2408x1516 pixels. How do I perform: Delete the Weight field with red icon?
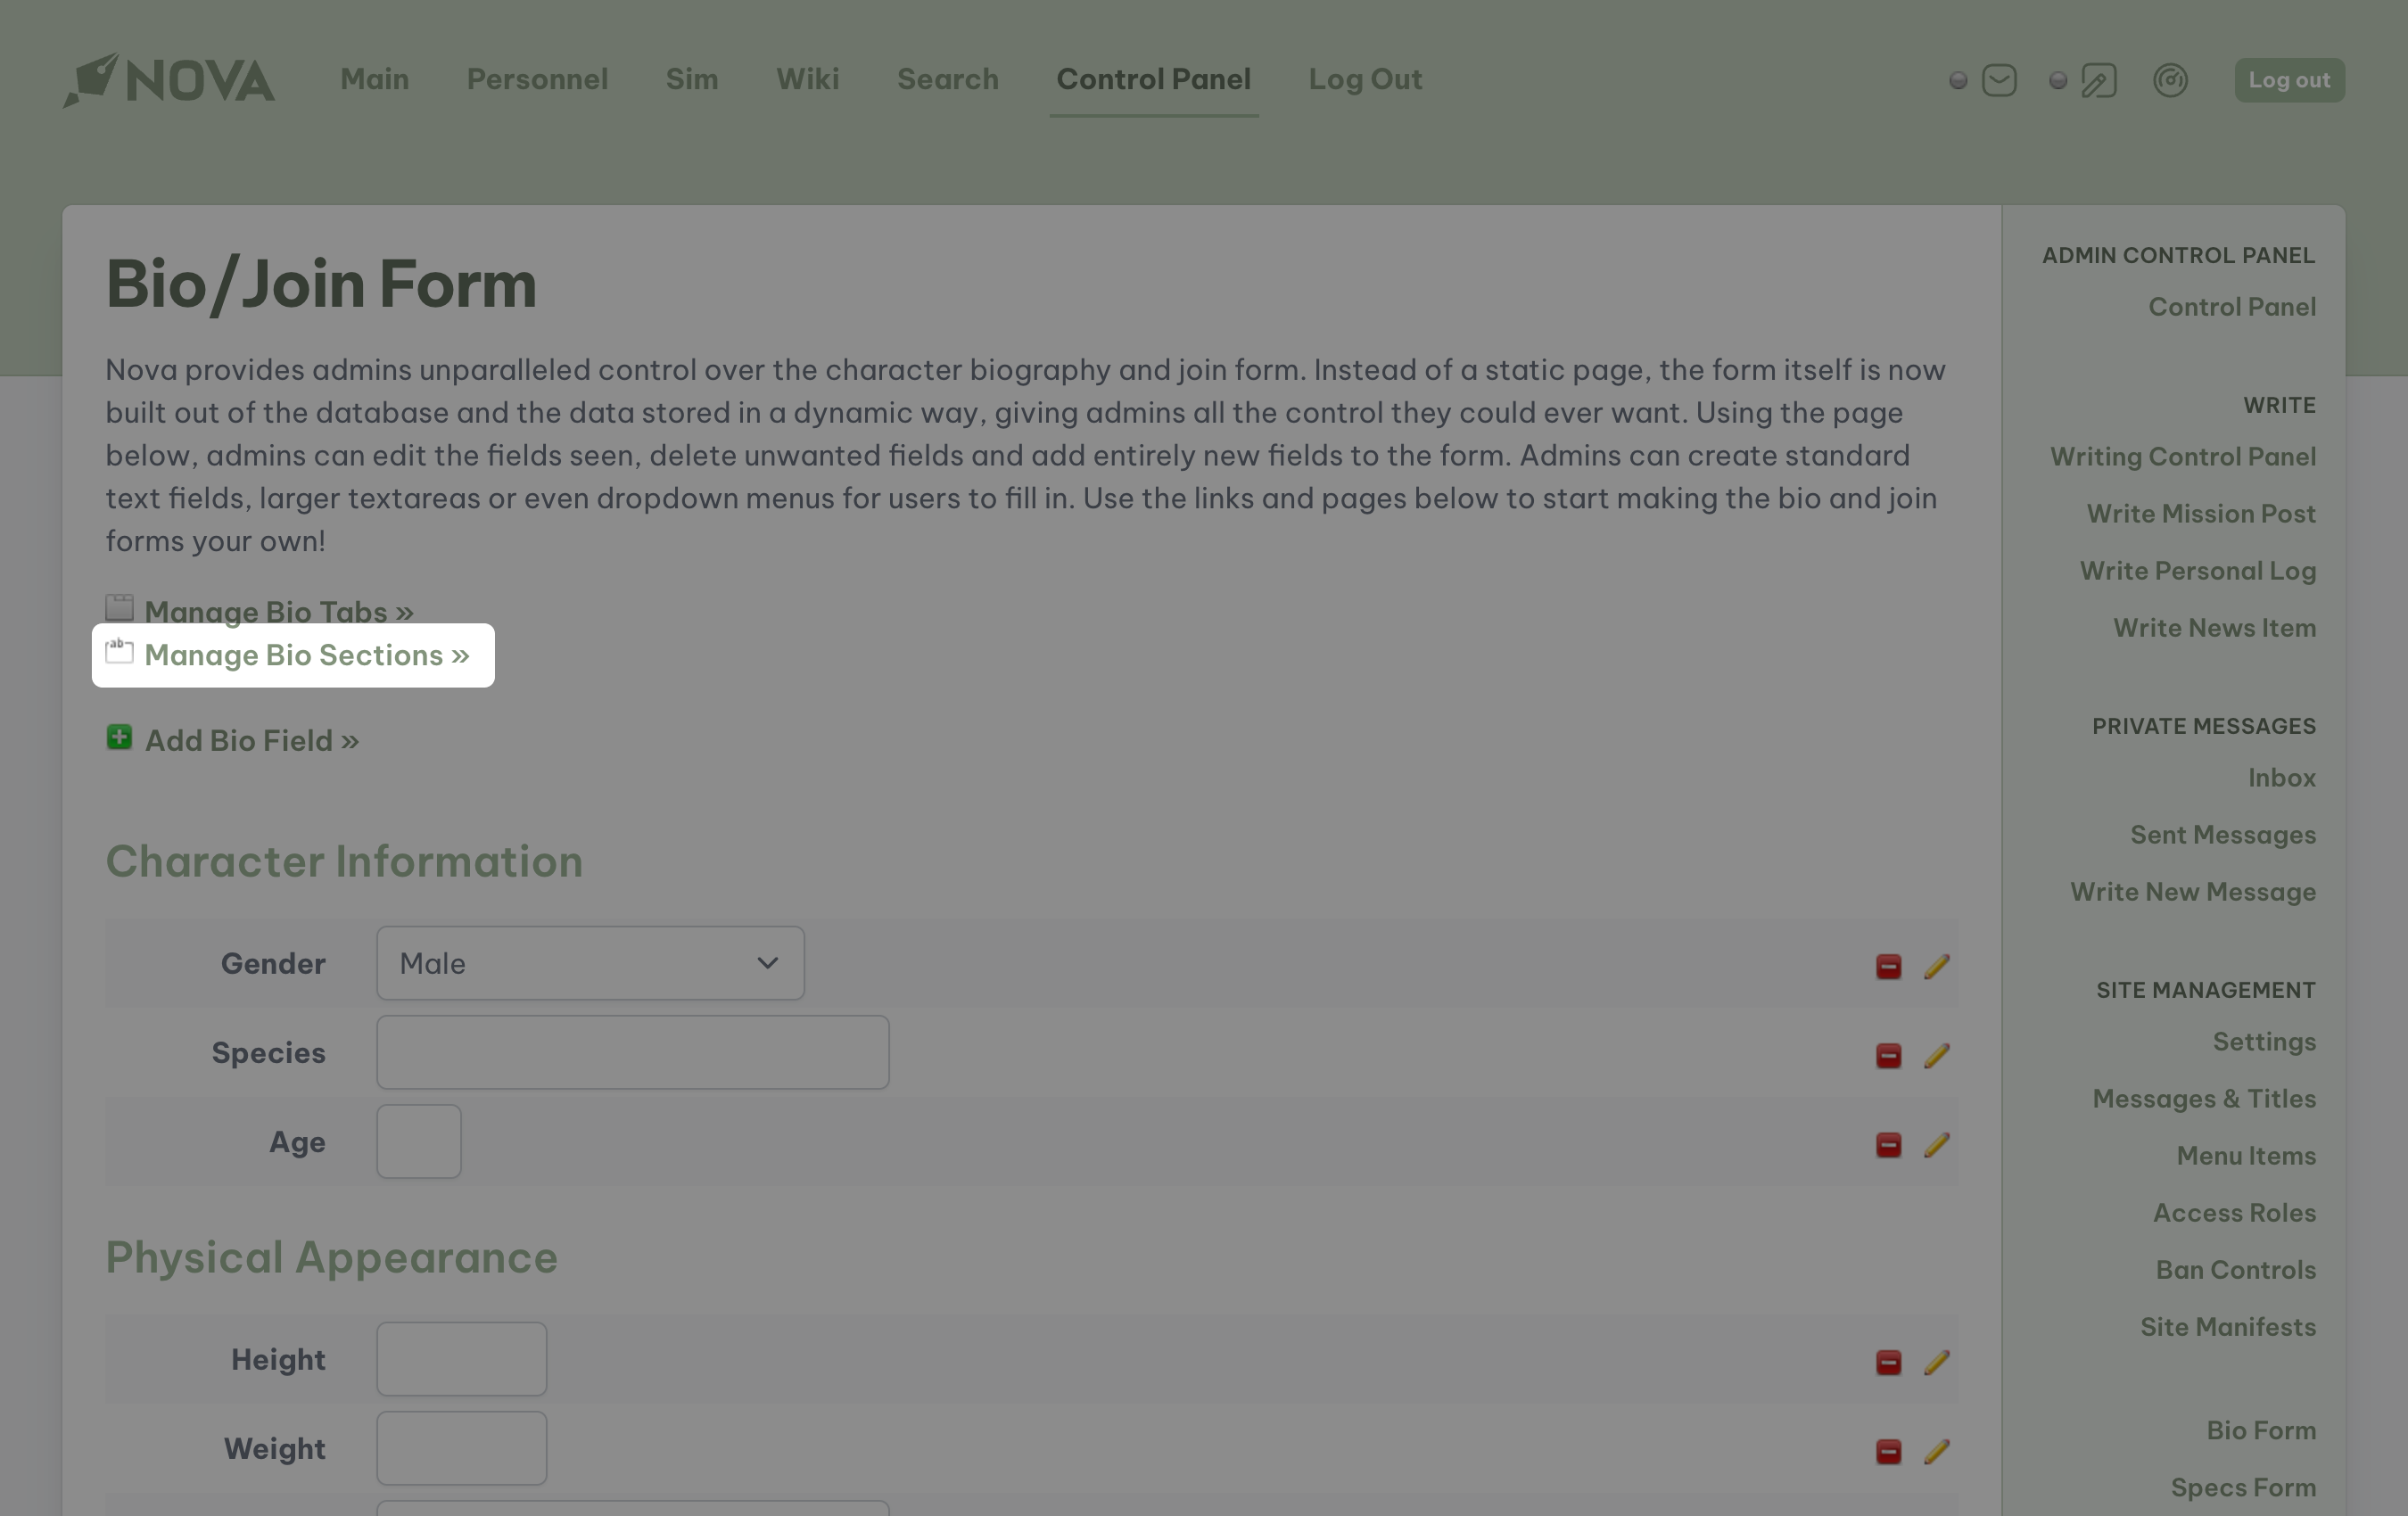tap(1888, 1451)
